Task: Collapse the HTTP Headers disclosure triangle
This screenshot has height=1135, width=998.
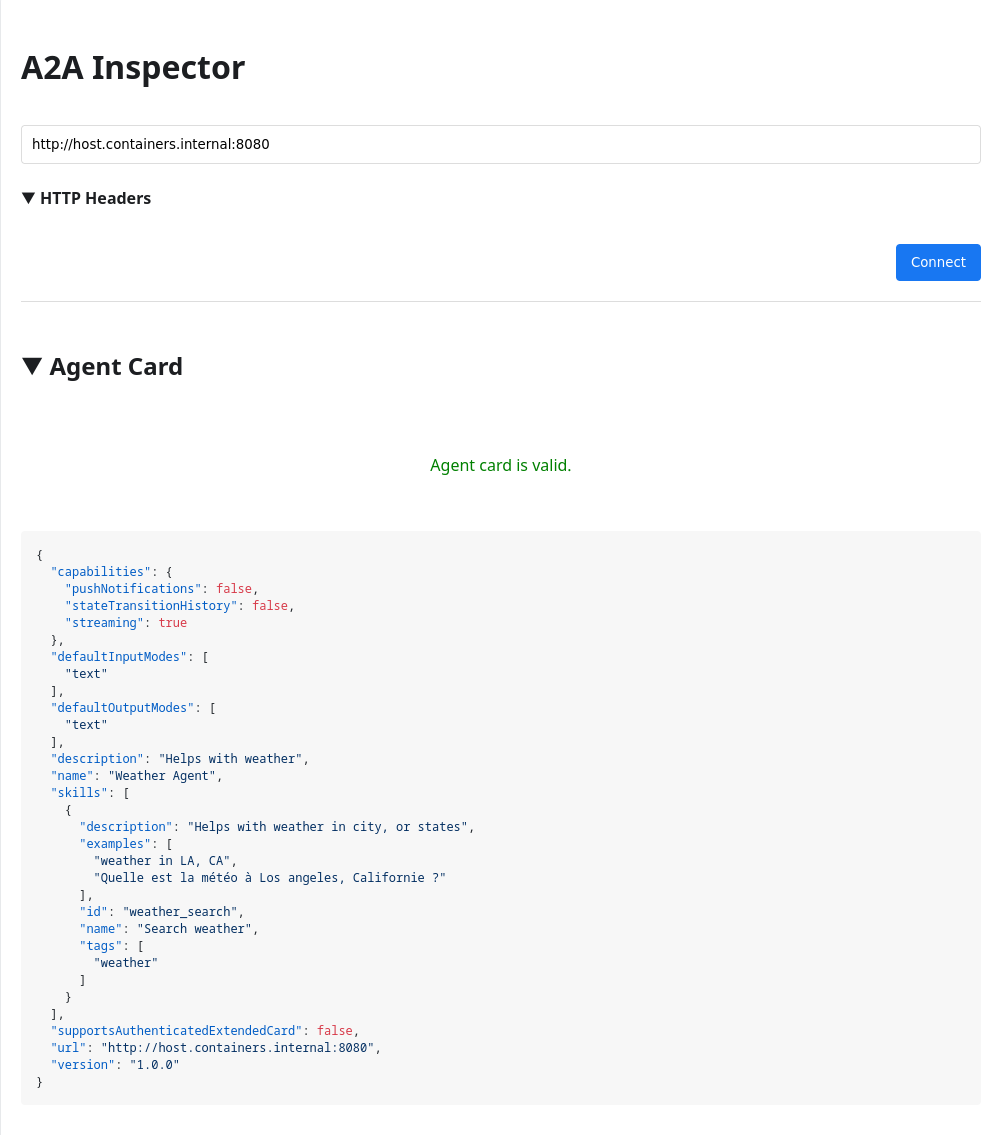Action: click(28, 198)
